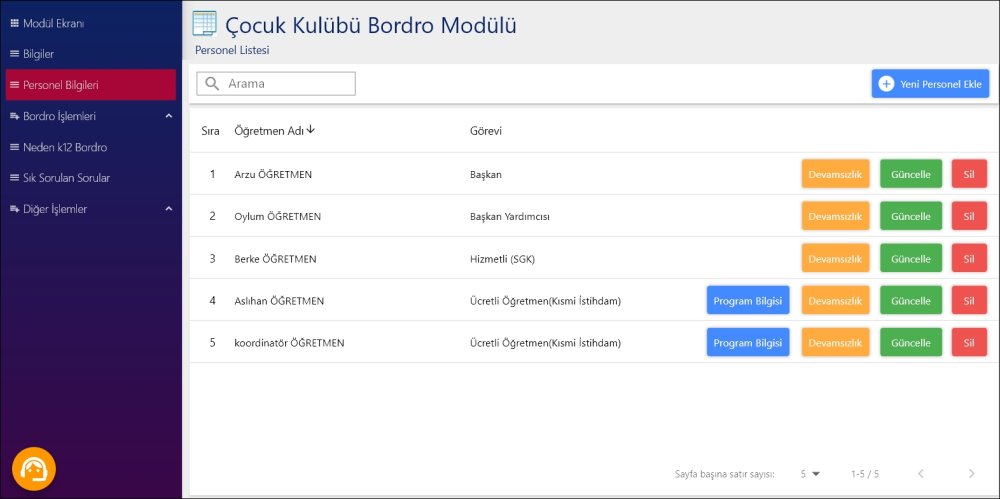
Task: Open the support headset chat icon
Action: click(x=34, y=469)
